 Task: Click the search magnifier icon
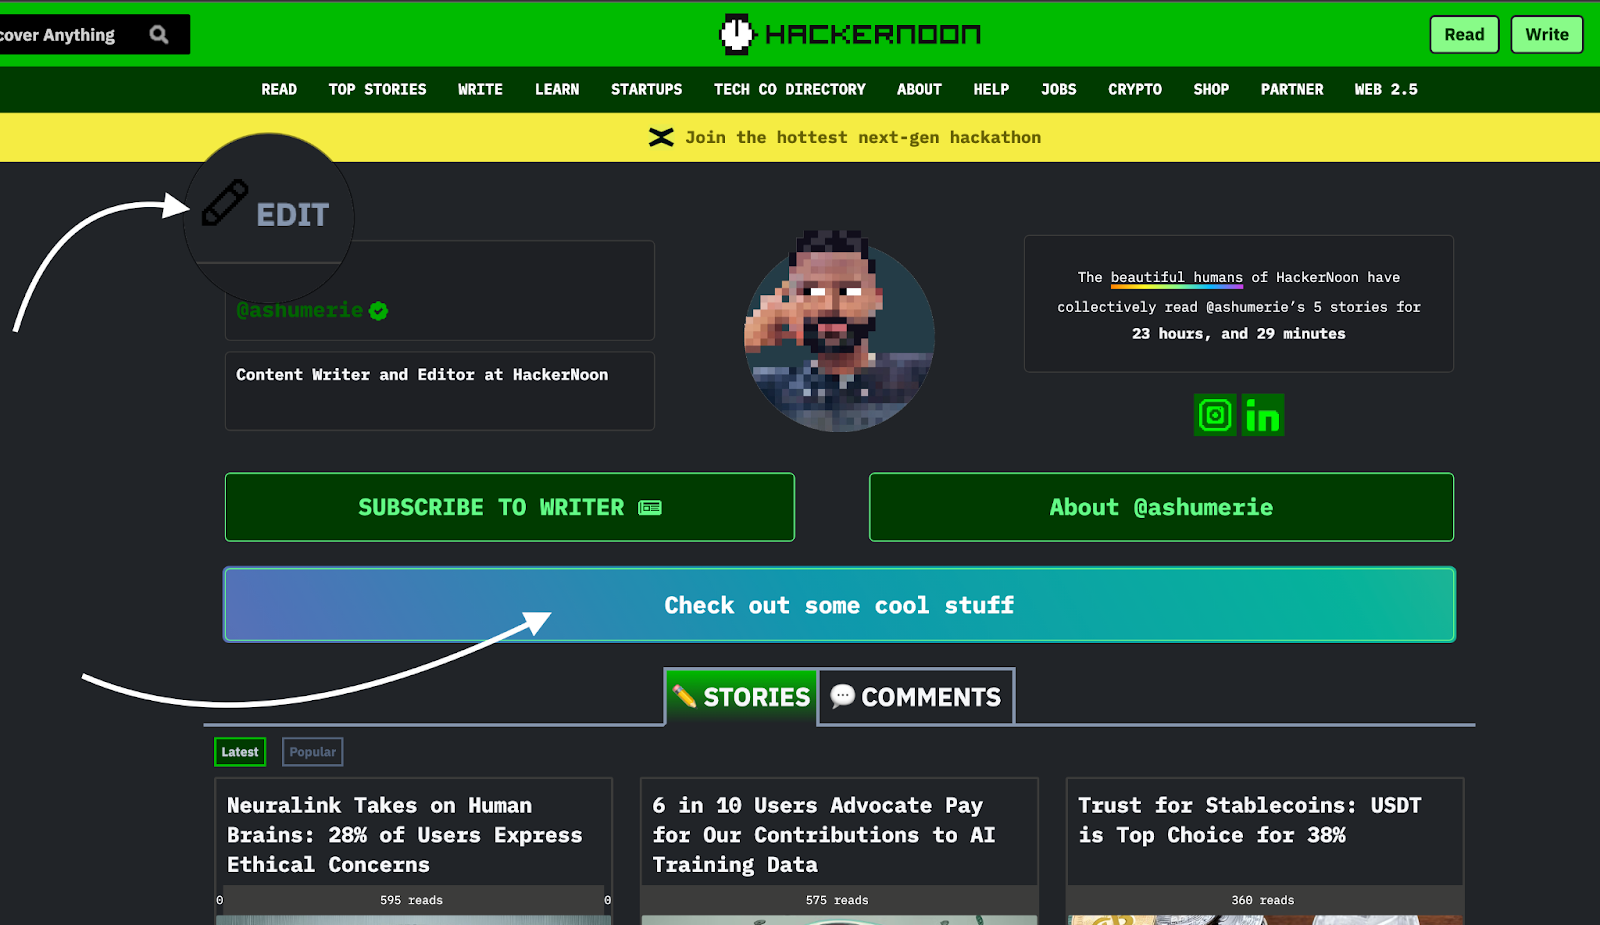pyautogui.click(x=159, y=35)
